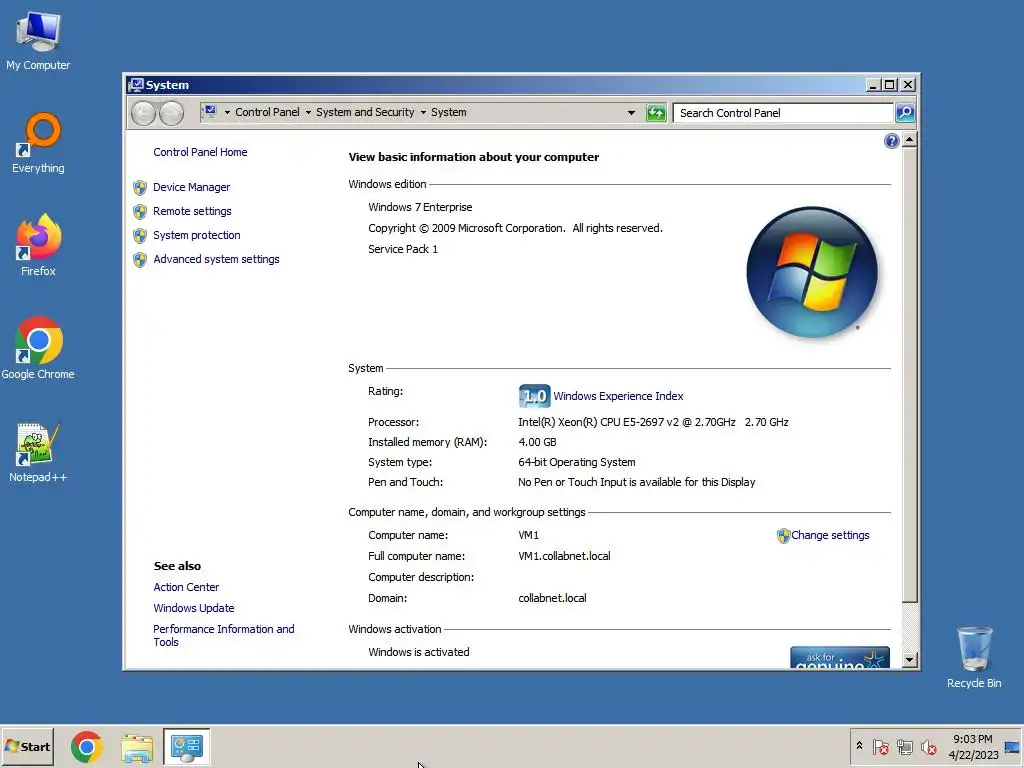Show hidden tray icons arrow

(859, 746)
